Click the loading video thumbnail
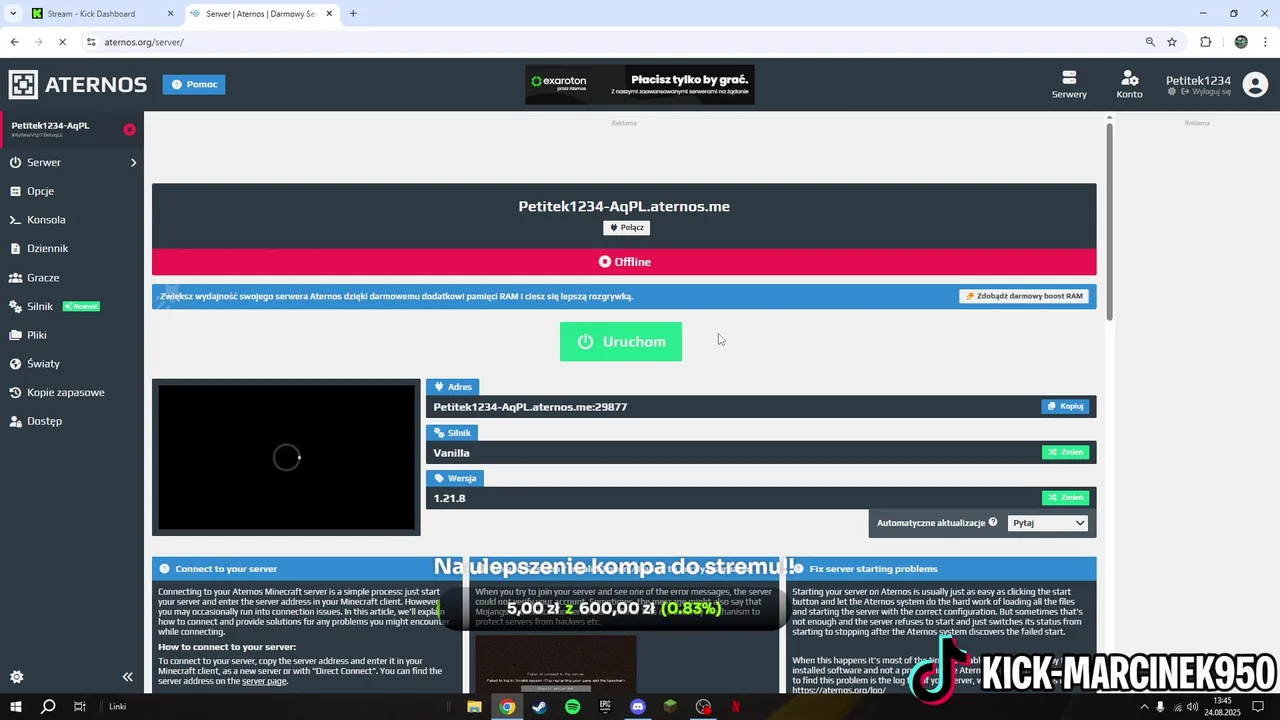 point(286,457)
